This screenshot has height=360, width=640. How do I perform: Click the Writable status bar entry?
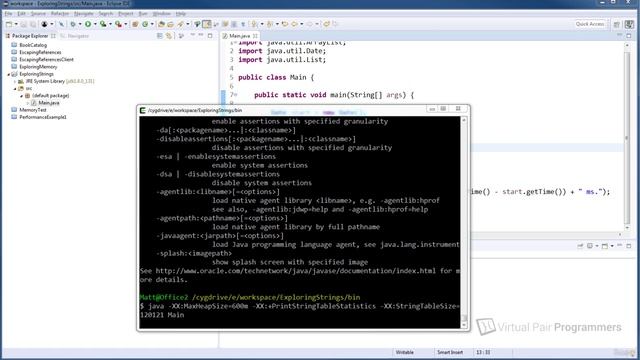click(404, 352)
